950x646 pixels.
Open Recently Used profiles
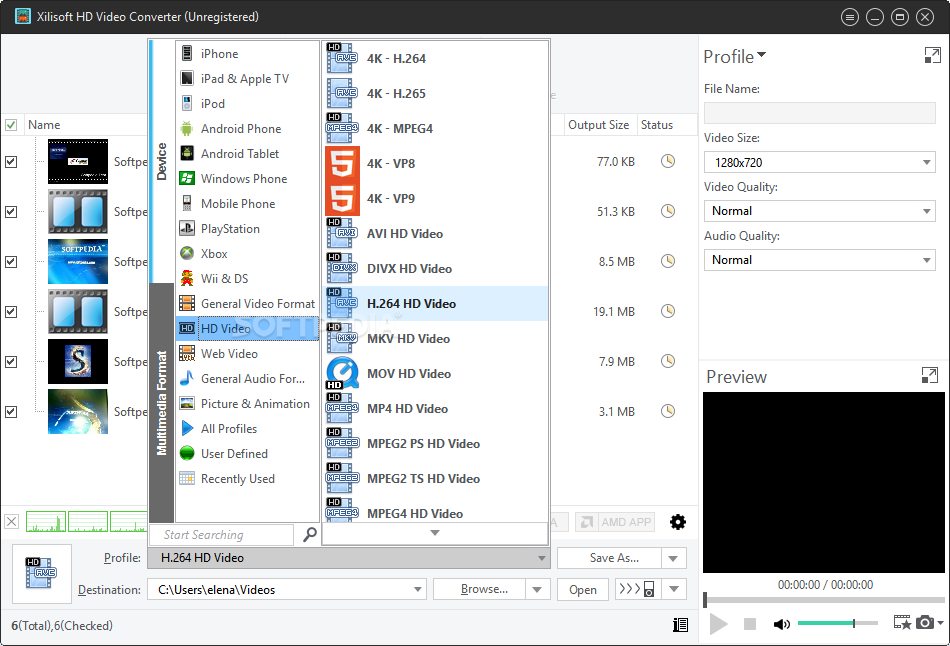(247, 479)
